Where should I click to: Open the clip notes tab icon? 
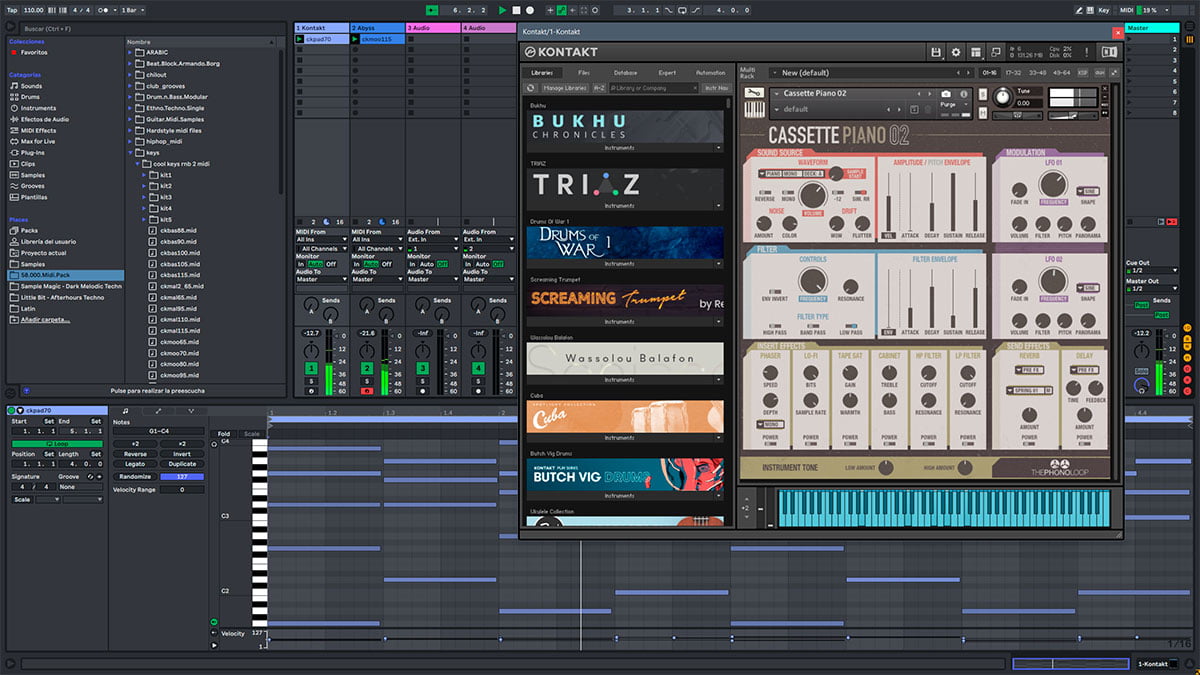(x=125, y=411)
